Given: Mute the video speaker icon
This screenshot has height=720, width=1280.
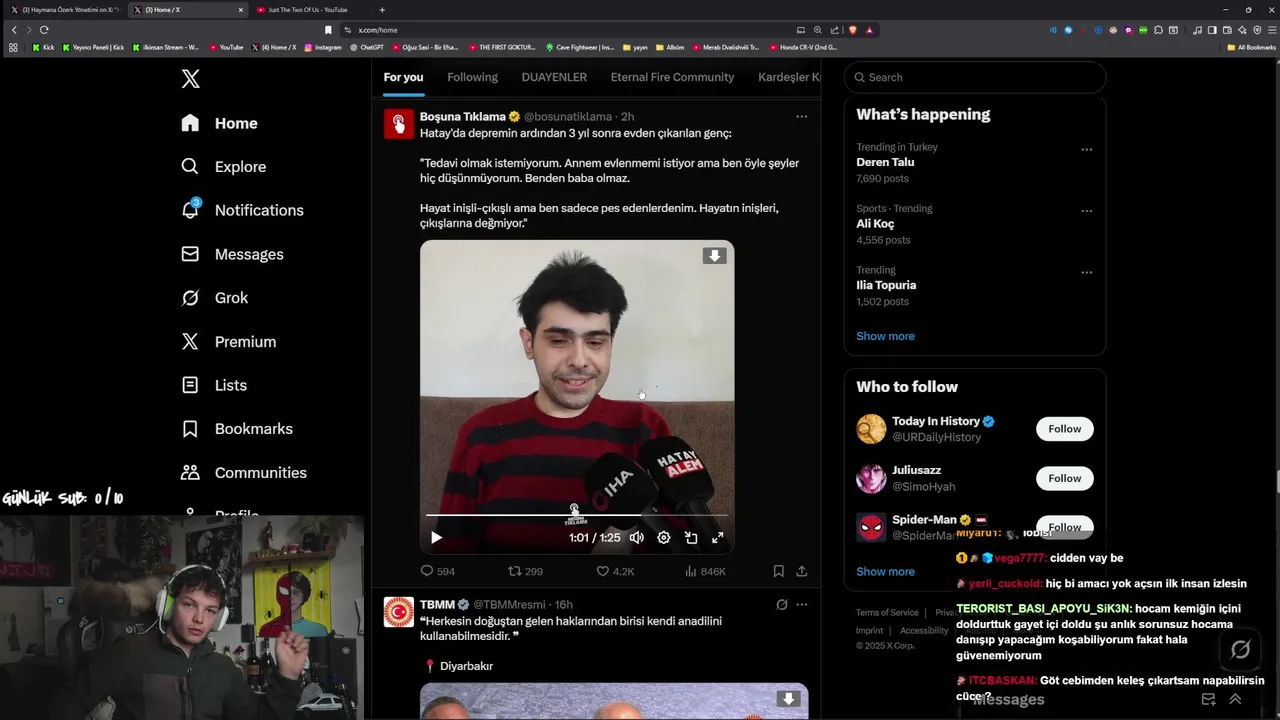Looking at the screenshot, I should [x=636, y=537].
